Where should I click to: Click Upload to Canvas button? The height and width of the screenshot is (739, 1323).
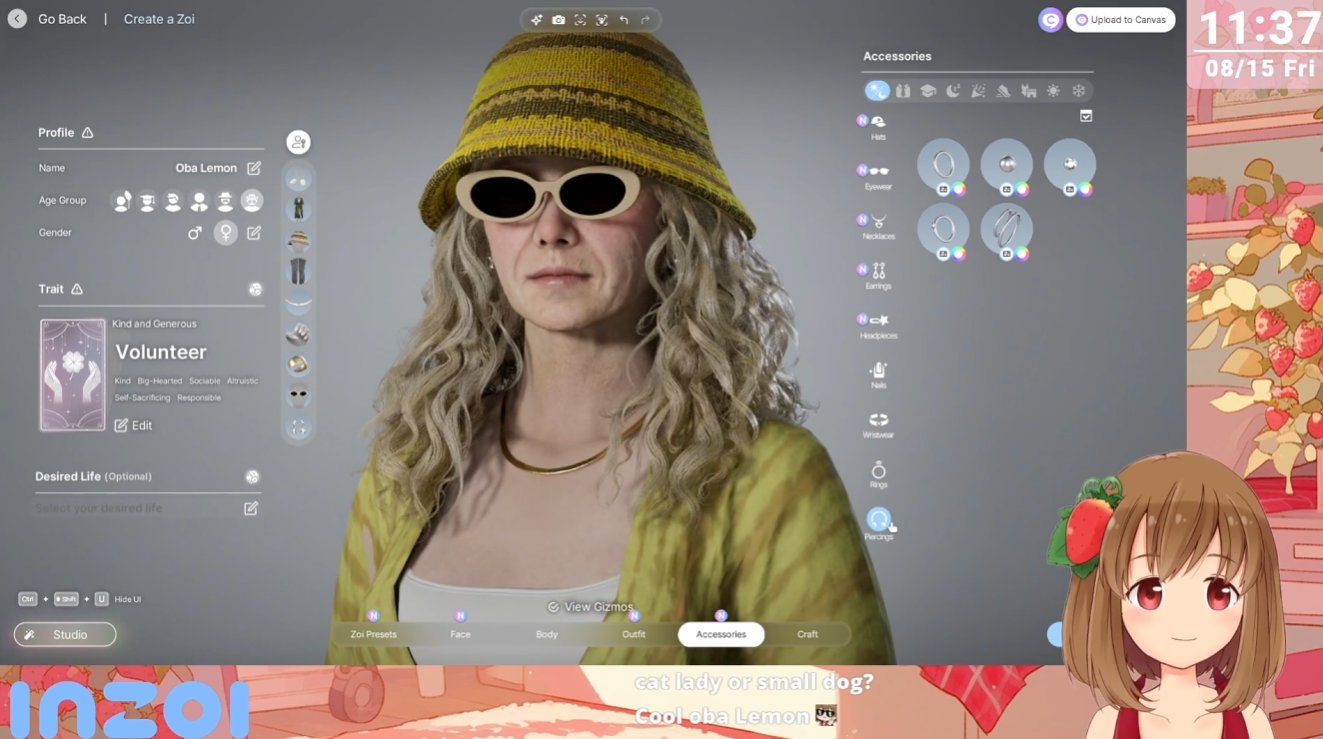tap(1120, 20)
